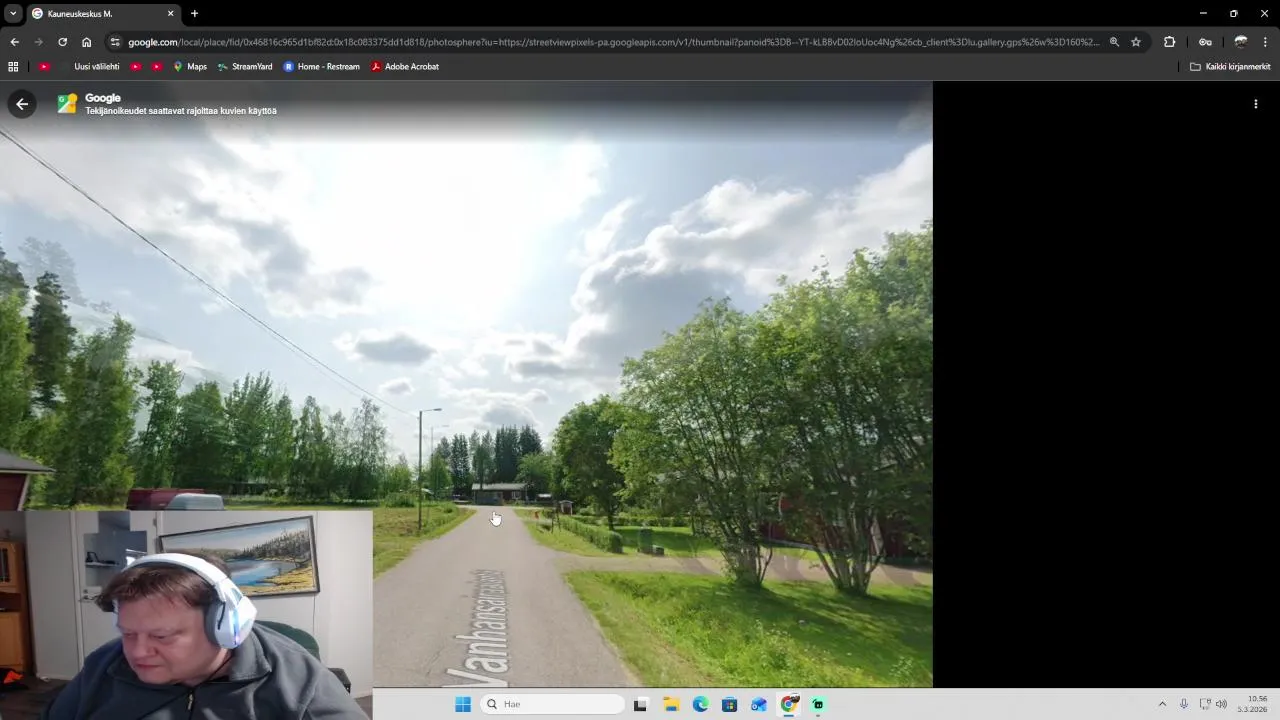Open the Maps bookmark
This screenshot has width=1280, height=720.
coord(190,67)
